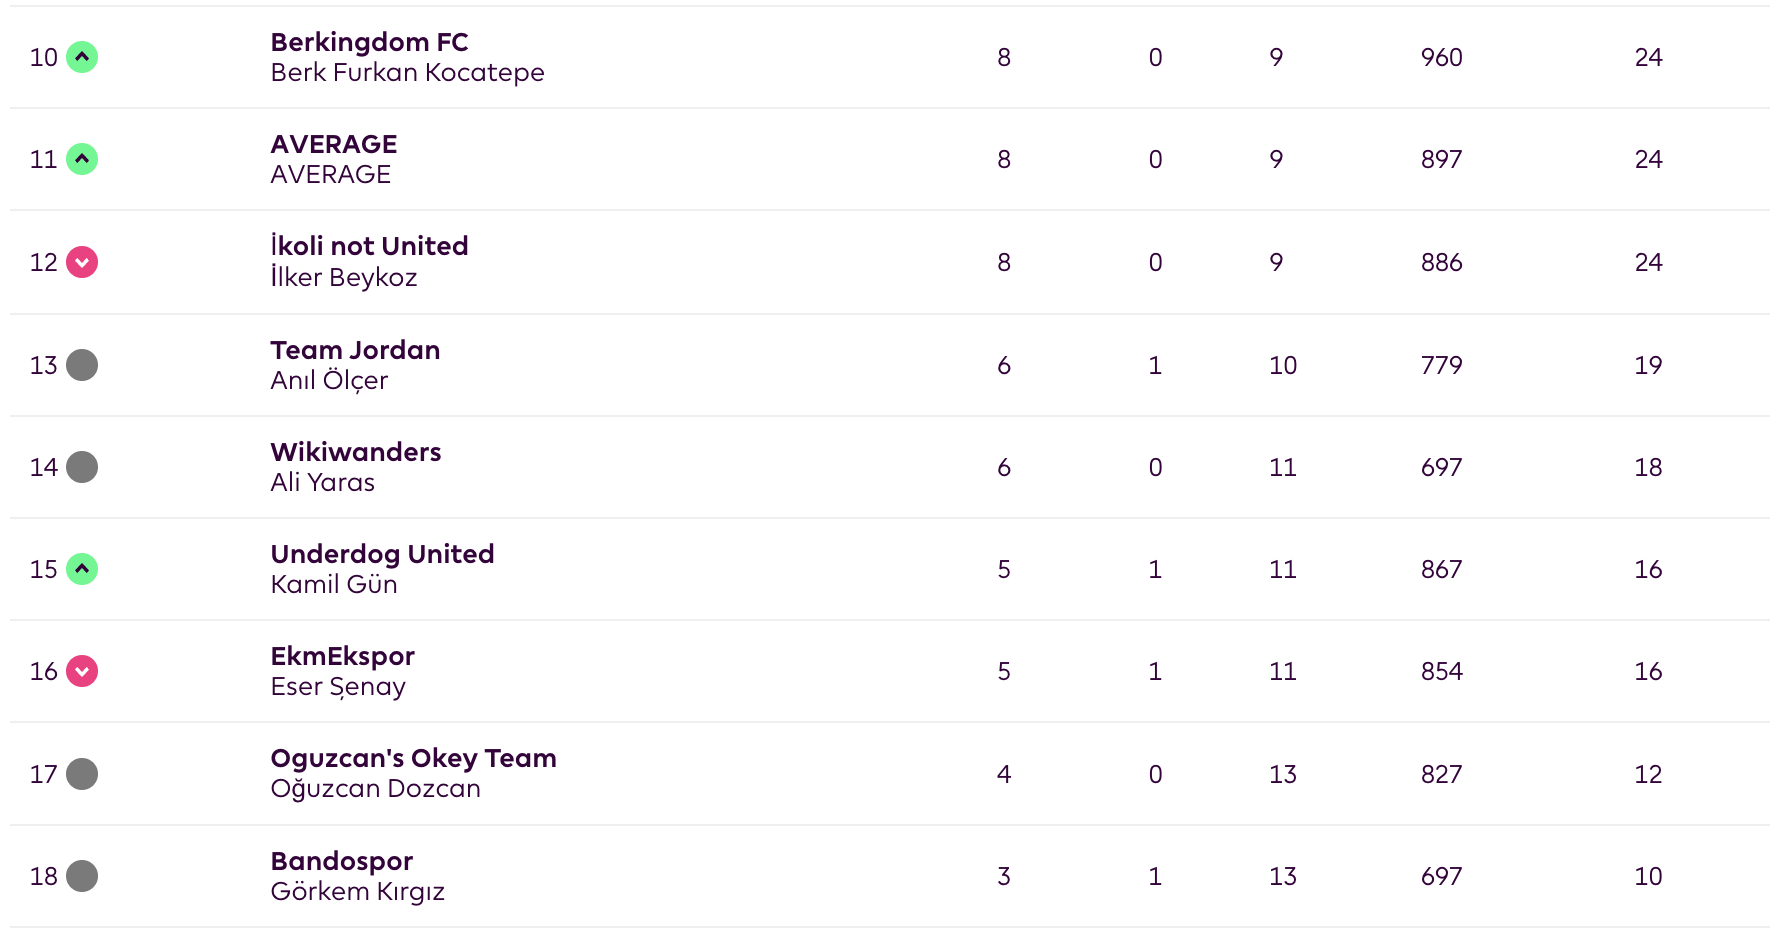The width and height of the screenshot is (1772, 930).
Task: Click grey circle indicator beside rank 17
Action: [82, 774]
